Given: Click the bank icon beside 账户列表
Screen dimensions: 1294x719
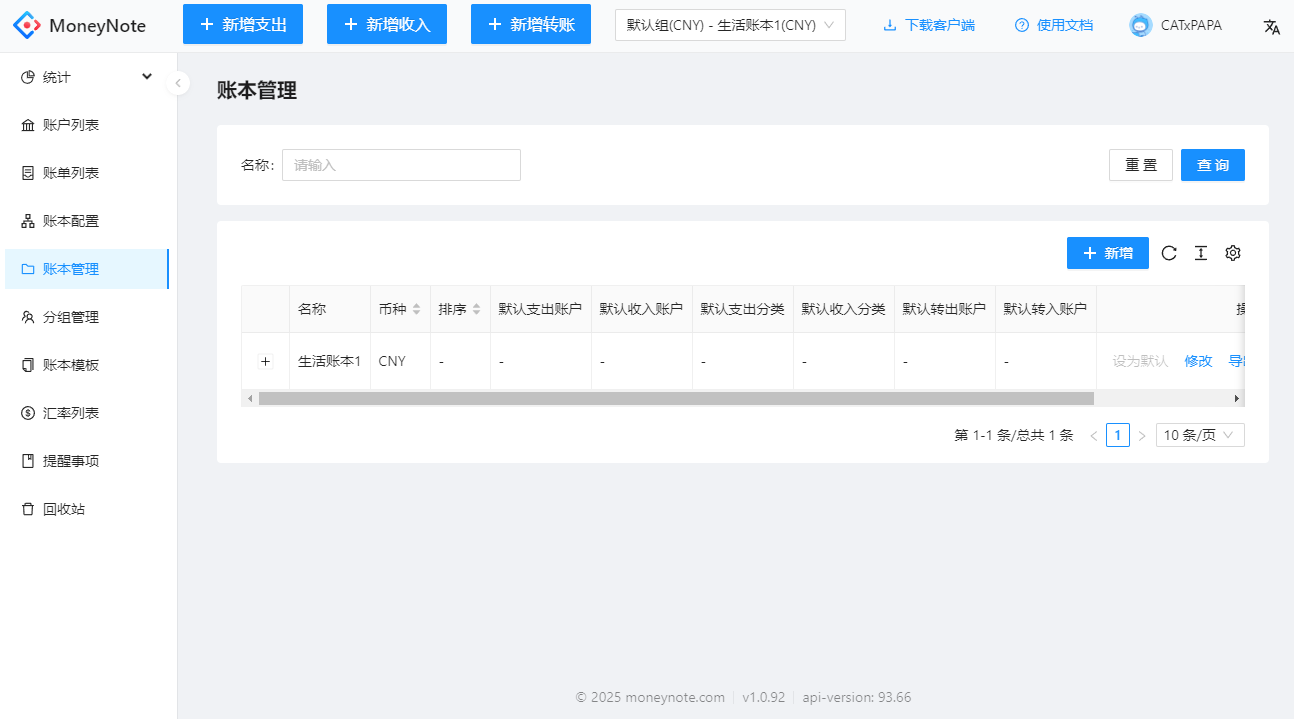Looking at the screenshot, I should coord(28,125).
